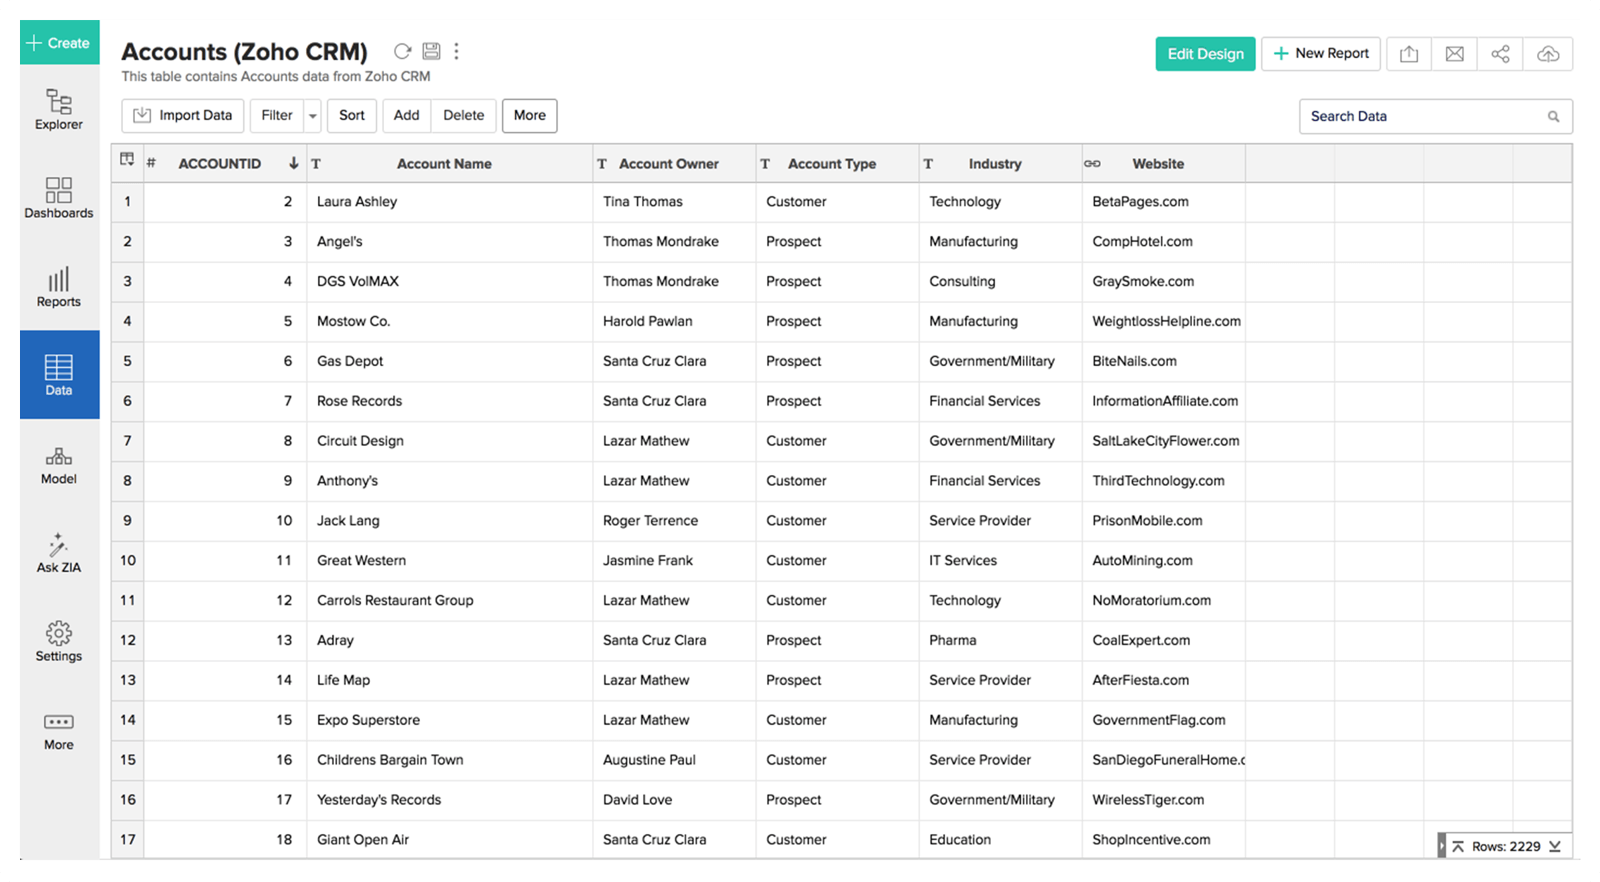Click in the Search Data field
The image size is (1600, 882).
[x=1425, y=116]
